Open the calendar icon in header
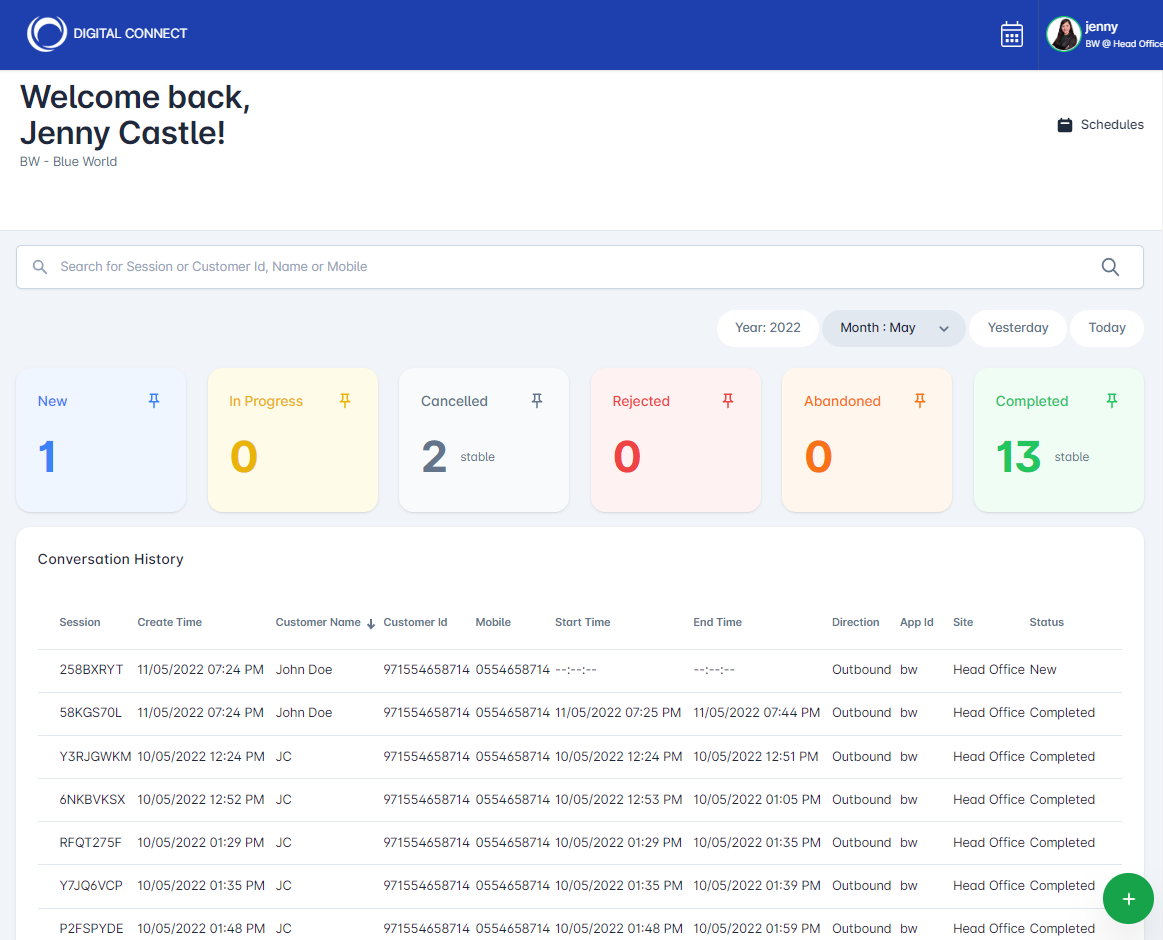 click(1012, 34)
